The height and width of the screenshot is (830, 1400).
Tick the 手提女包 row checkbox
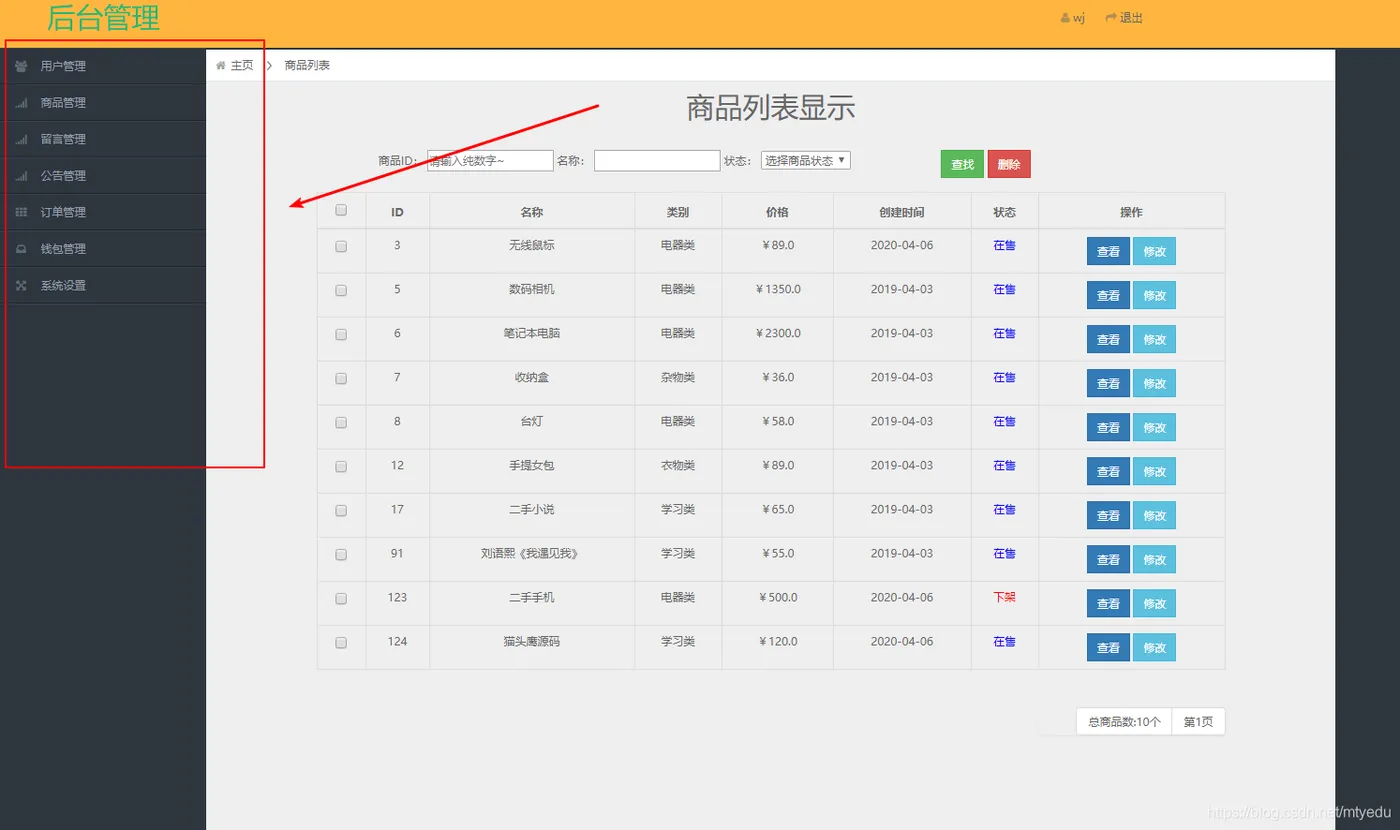(341, 467)
